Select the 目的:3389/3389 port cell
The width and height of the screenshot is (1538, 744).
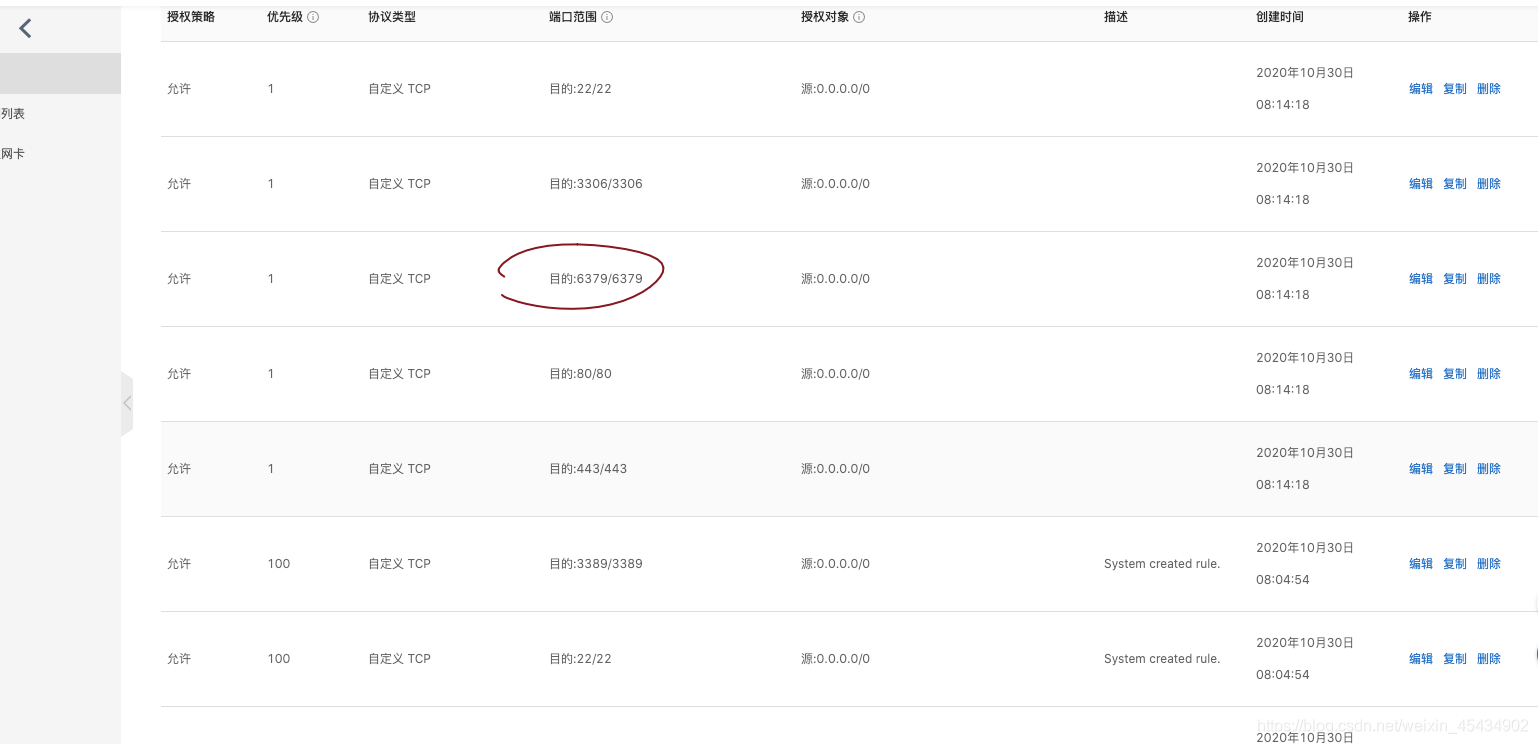coord(596,564)
